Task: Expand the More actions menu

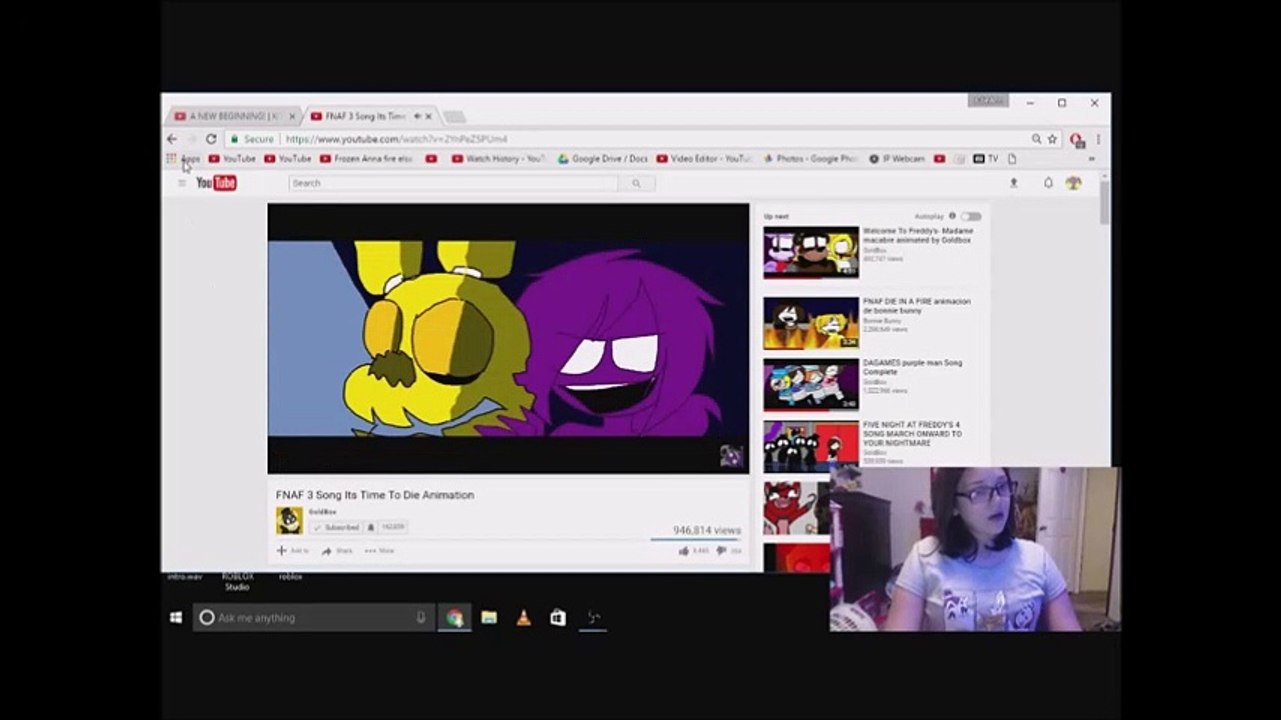Action: coord(379,551)
